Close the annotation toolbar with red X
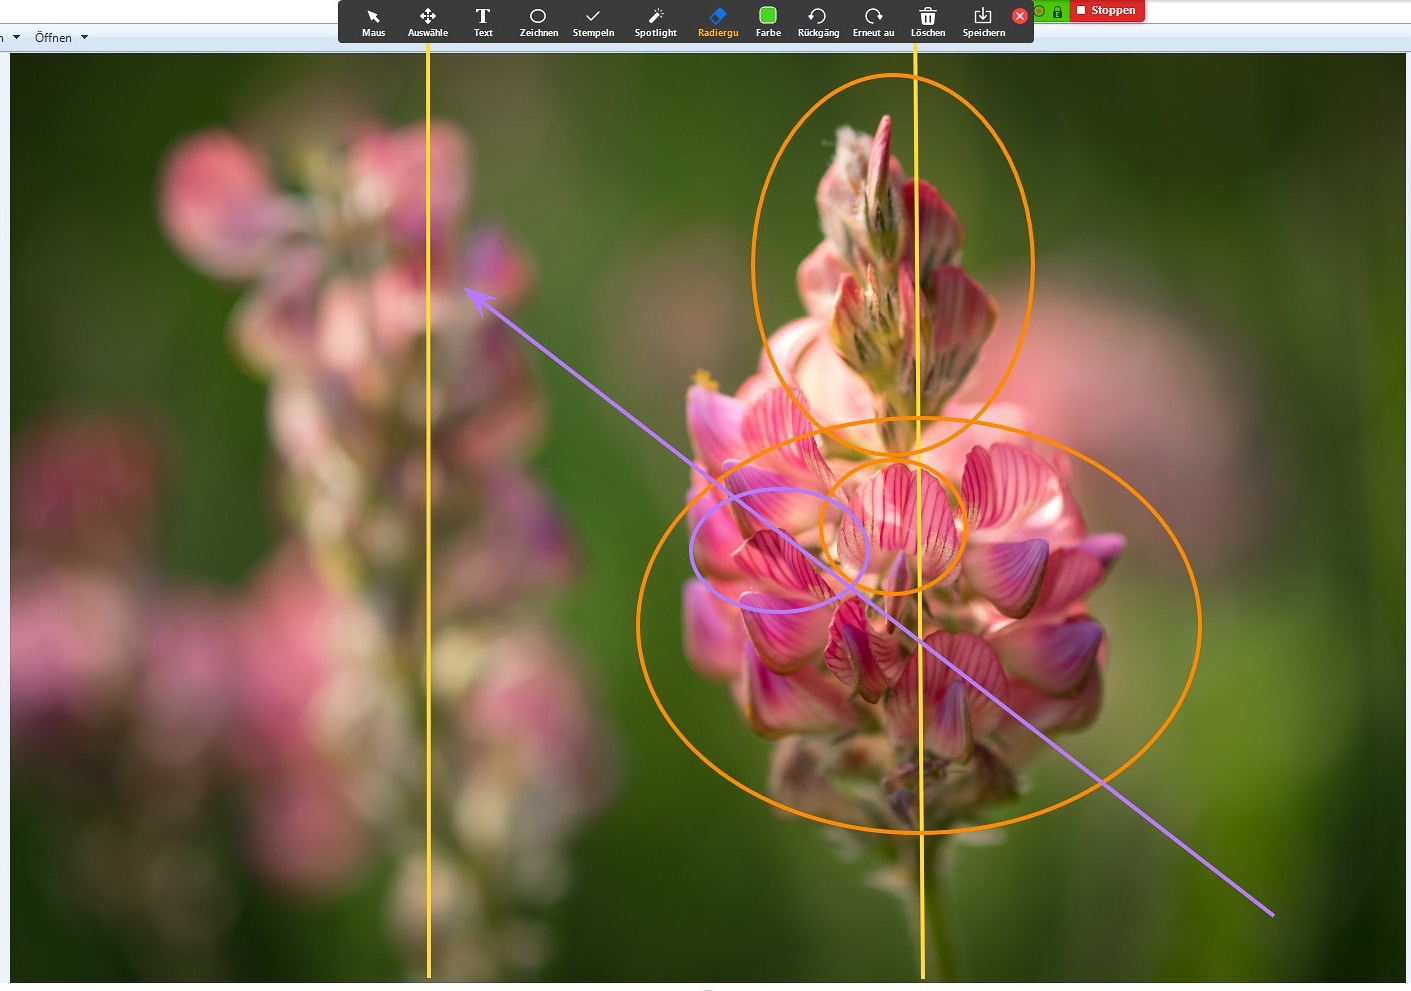1411x991 pixels. [1020, 16]
